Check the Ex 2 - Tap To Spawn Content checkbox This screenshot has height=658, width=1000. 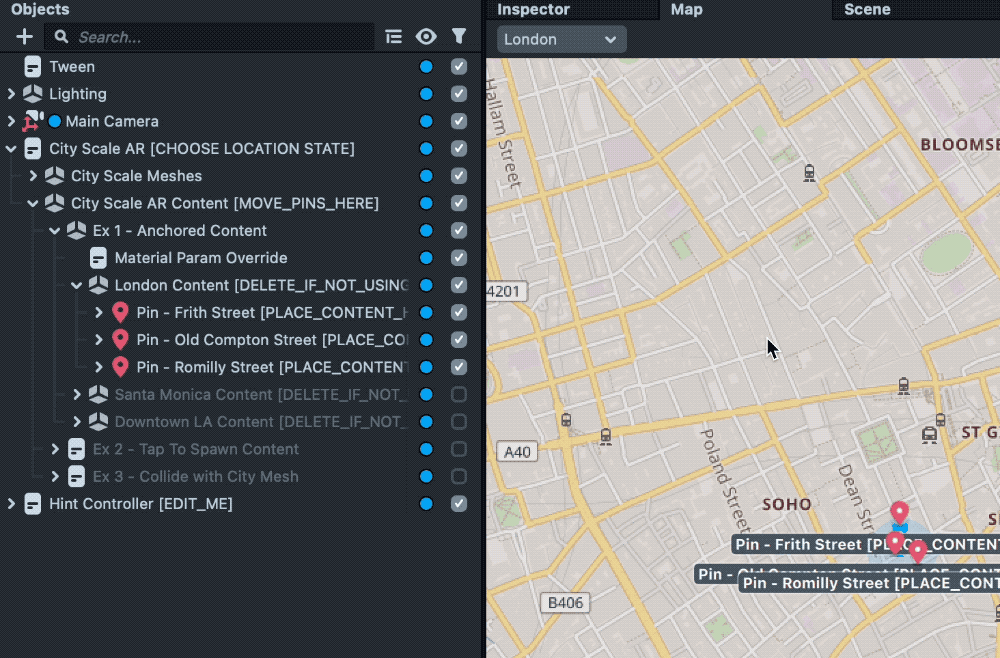[459, 449]
